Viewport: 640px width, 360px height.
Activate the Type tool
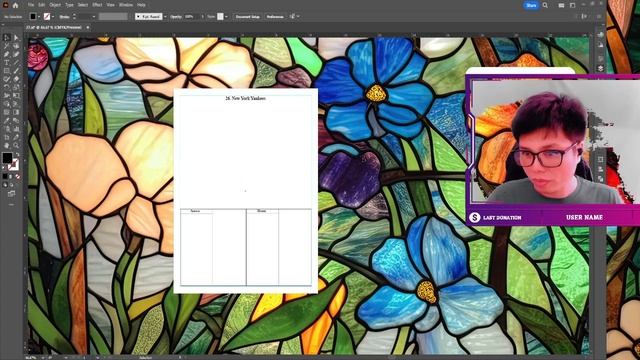[x=7, y=62]
